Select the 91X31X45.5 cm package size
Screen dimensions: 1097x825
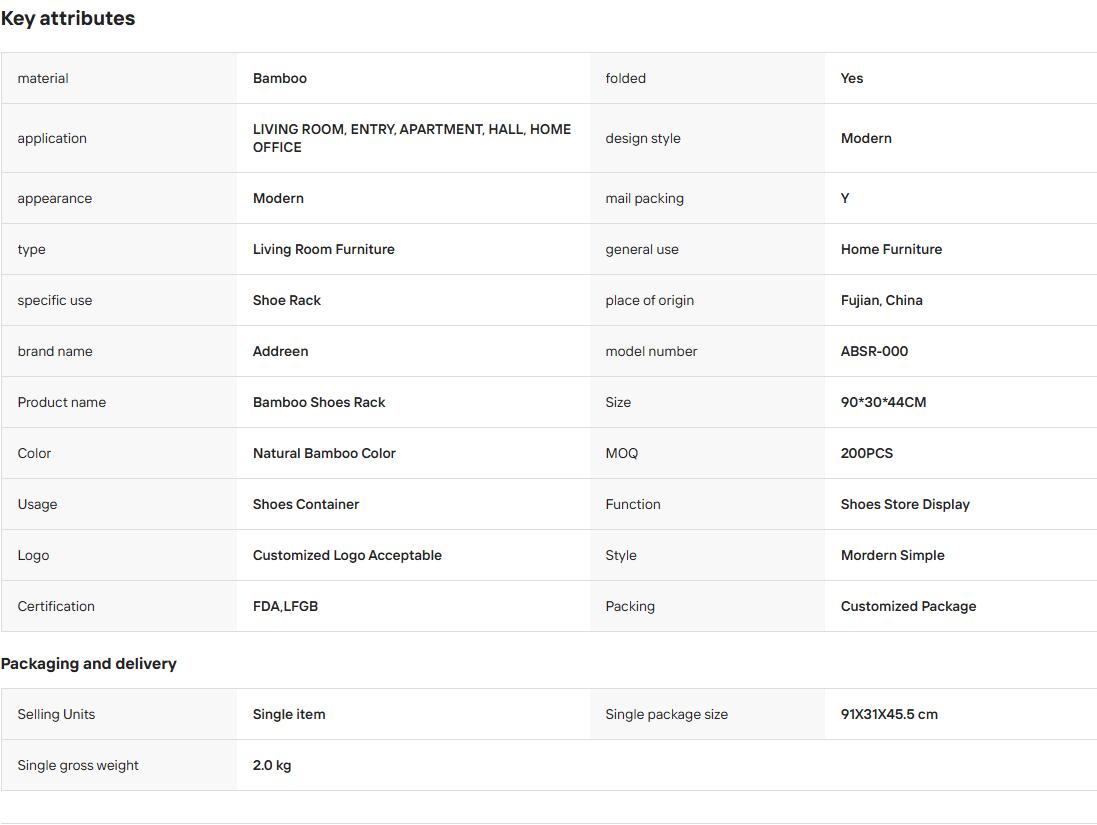coord(889,714)
